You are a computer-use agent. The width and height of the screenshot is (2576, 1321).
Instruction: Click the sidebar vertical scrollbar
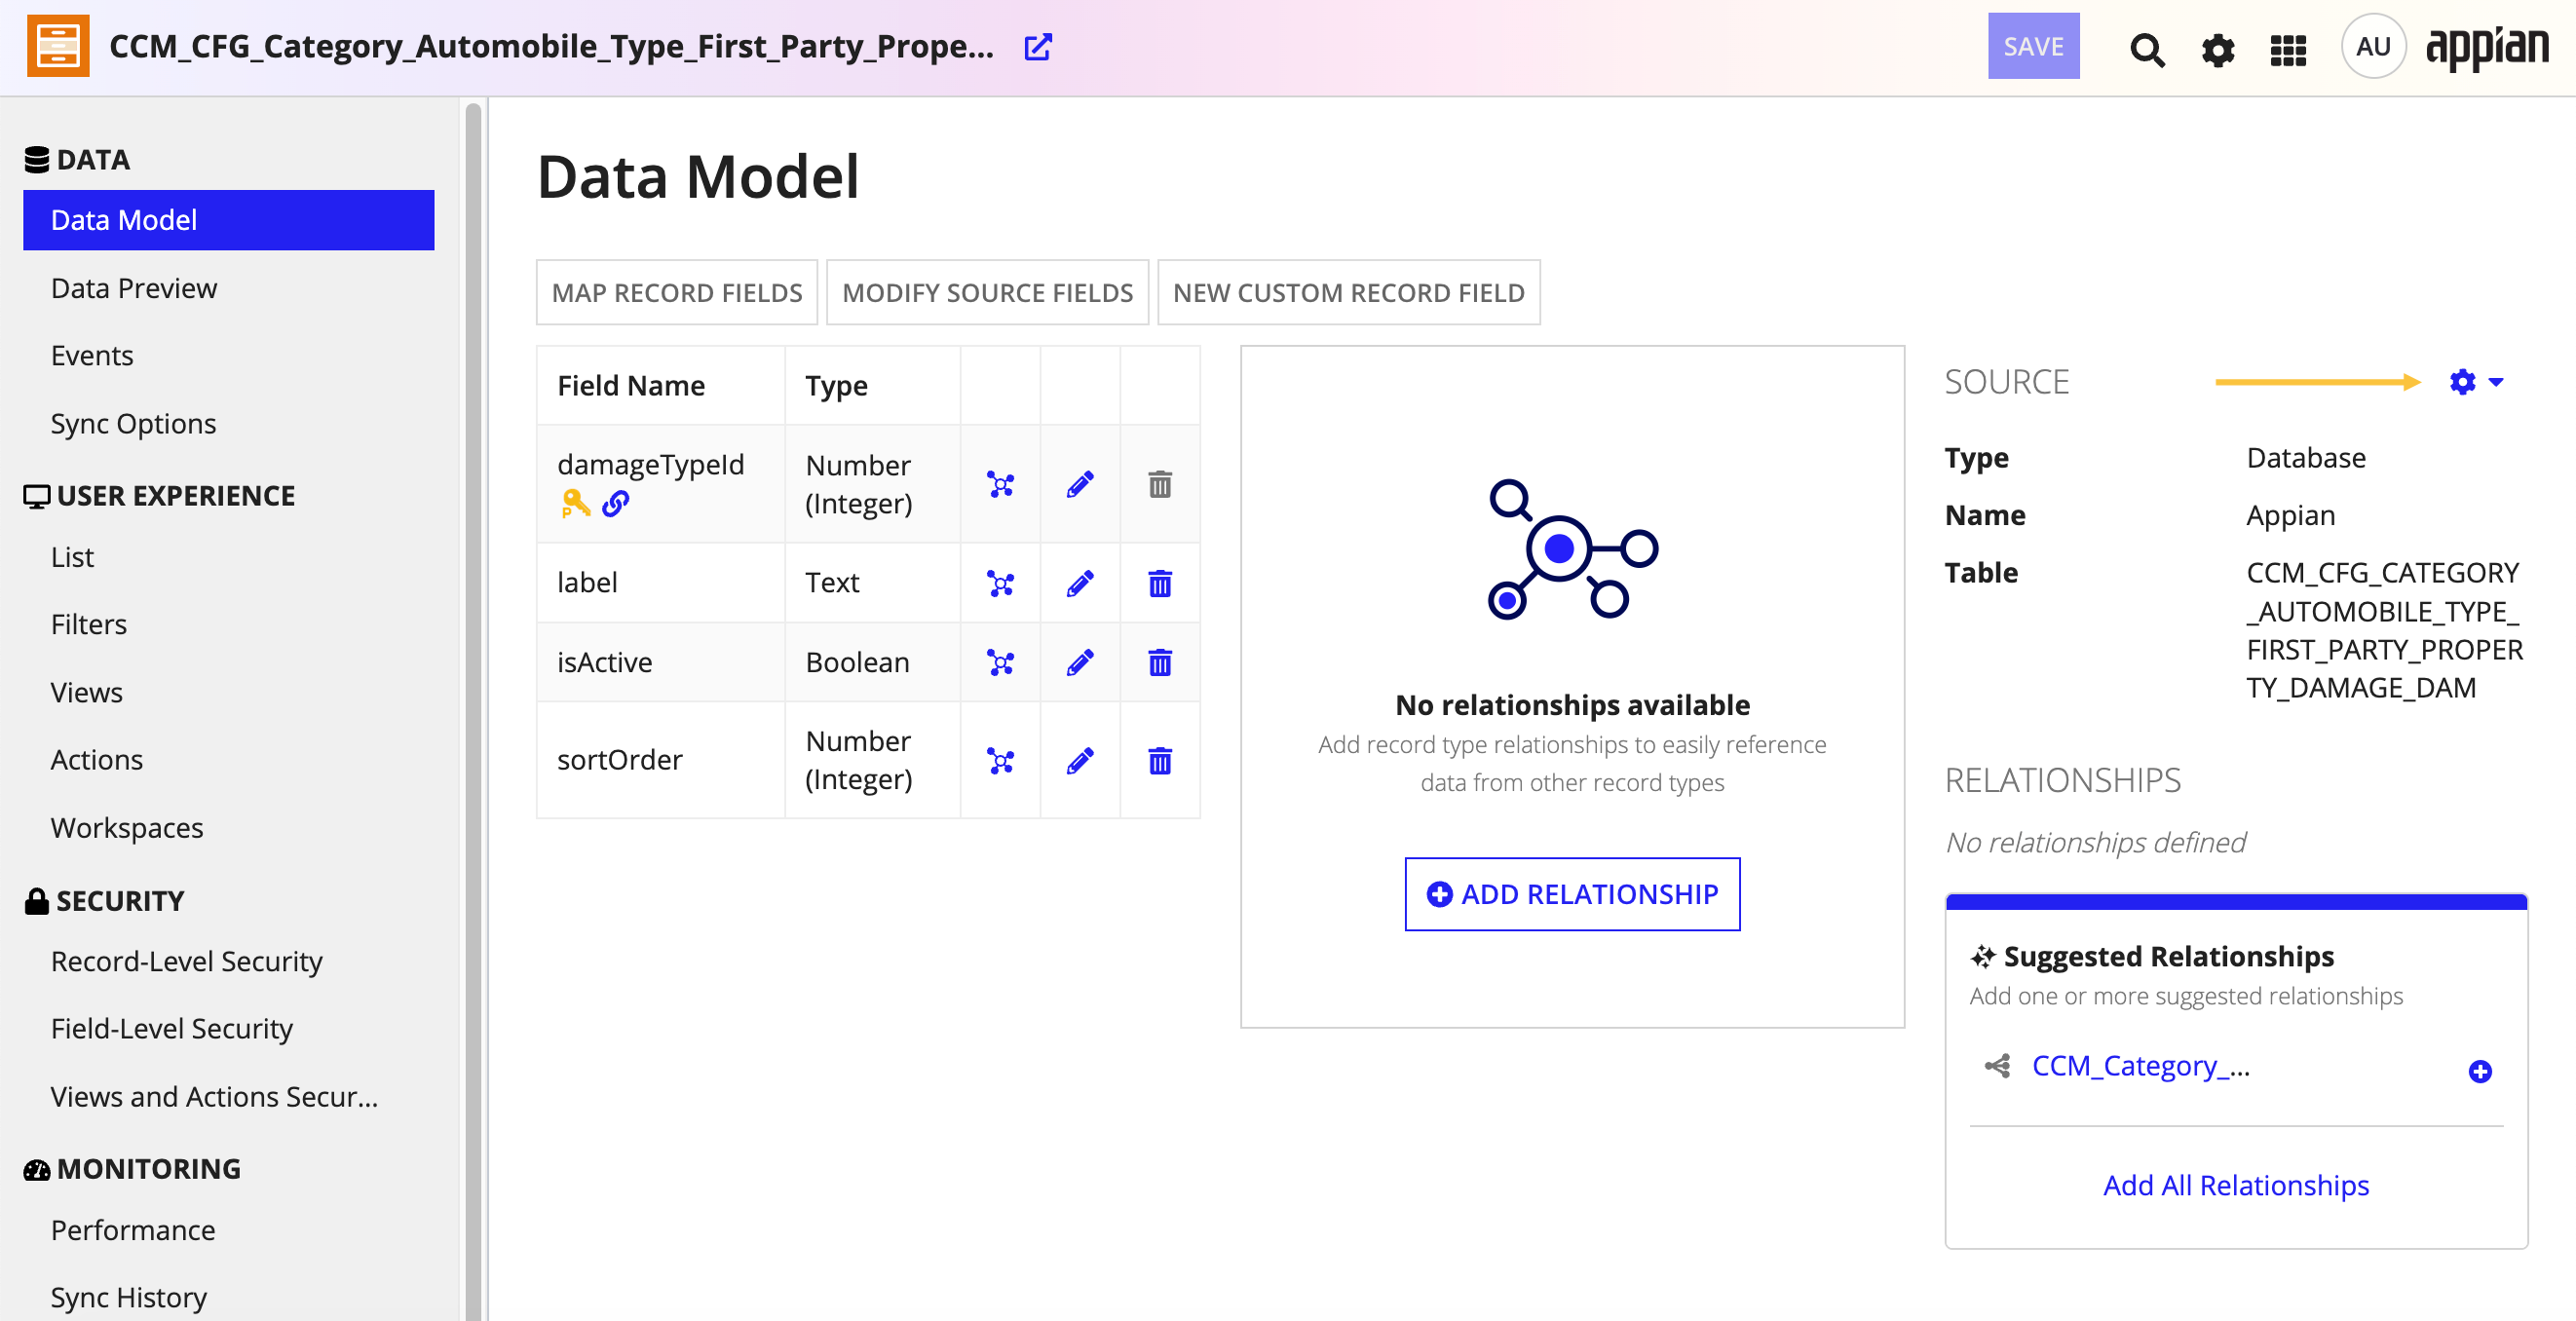tap(473, 710)
